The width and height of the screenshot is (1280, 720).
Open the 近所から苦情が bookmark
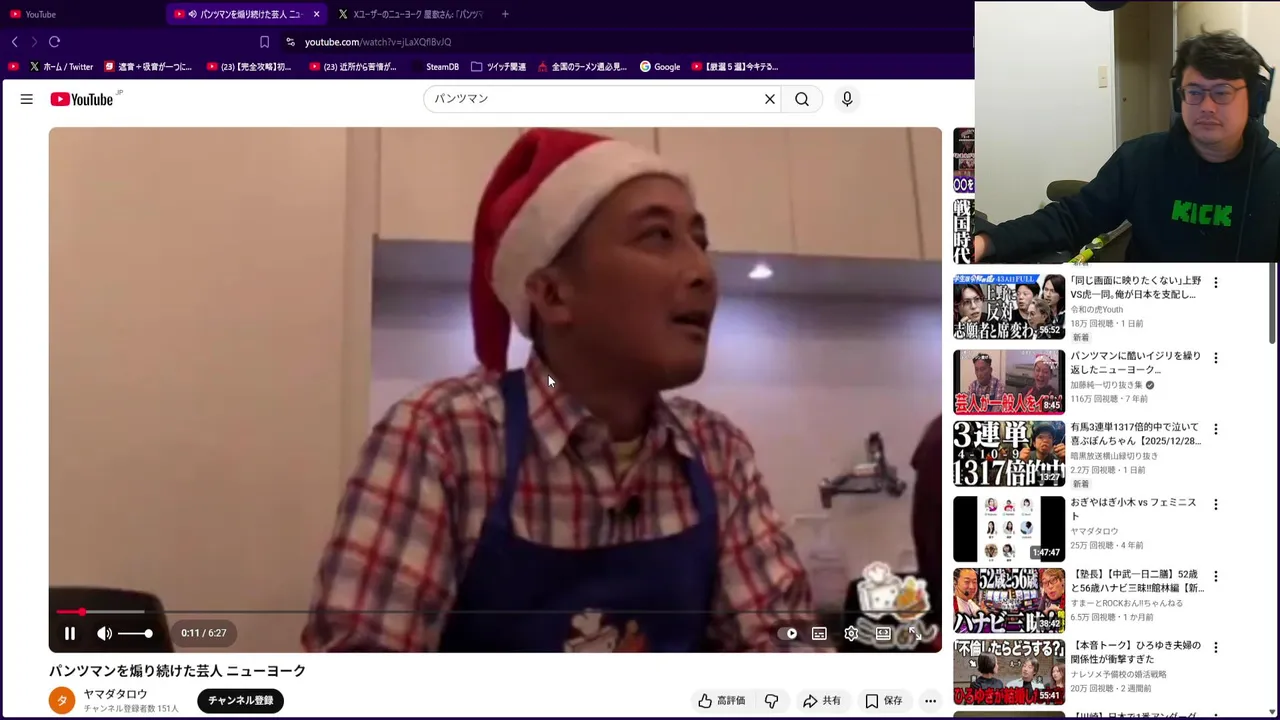coord(353,67)
